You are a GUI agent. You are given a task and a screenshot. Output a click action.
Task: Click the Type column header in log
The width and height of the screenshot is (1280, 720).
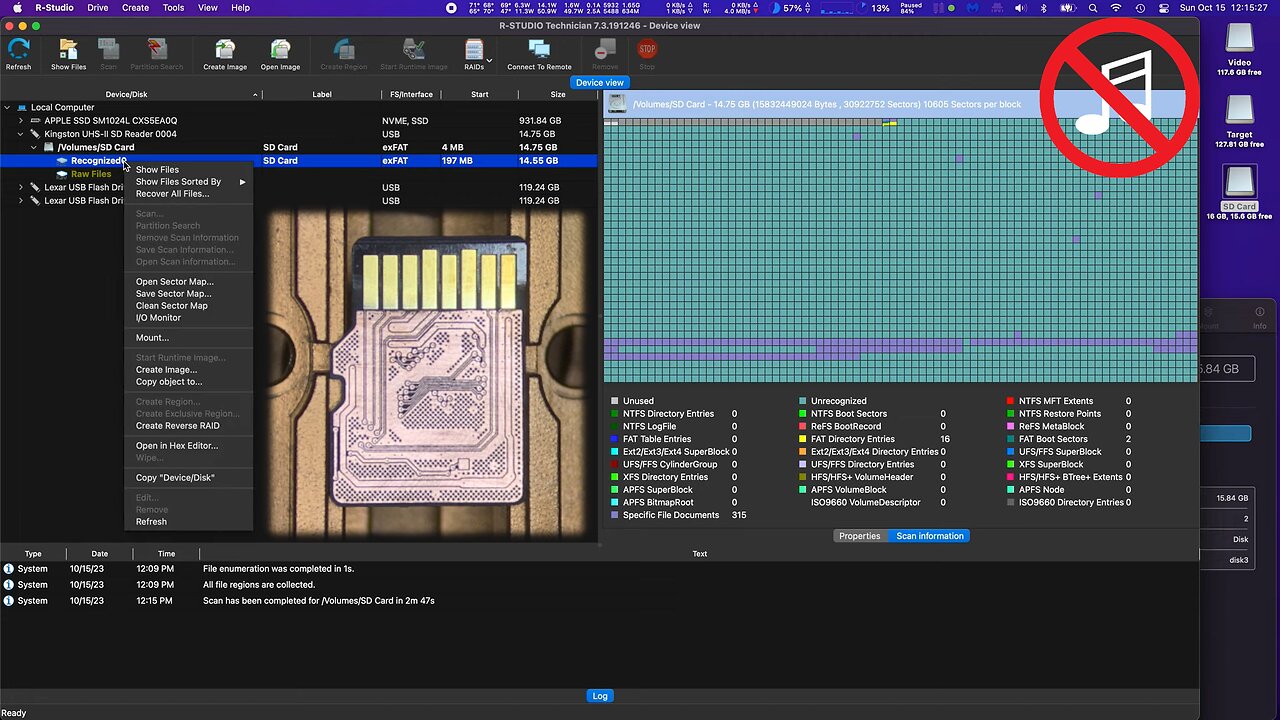pyautogui.click(x=33, y=554)
